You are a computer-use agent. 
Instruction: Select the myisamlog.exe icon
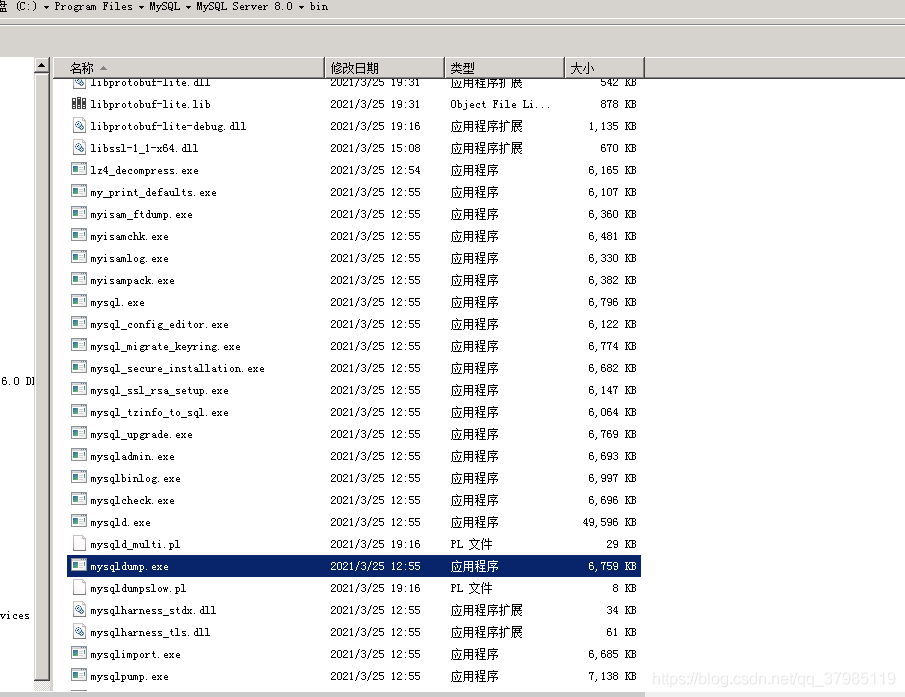[x=79, y=257]
